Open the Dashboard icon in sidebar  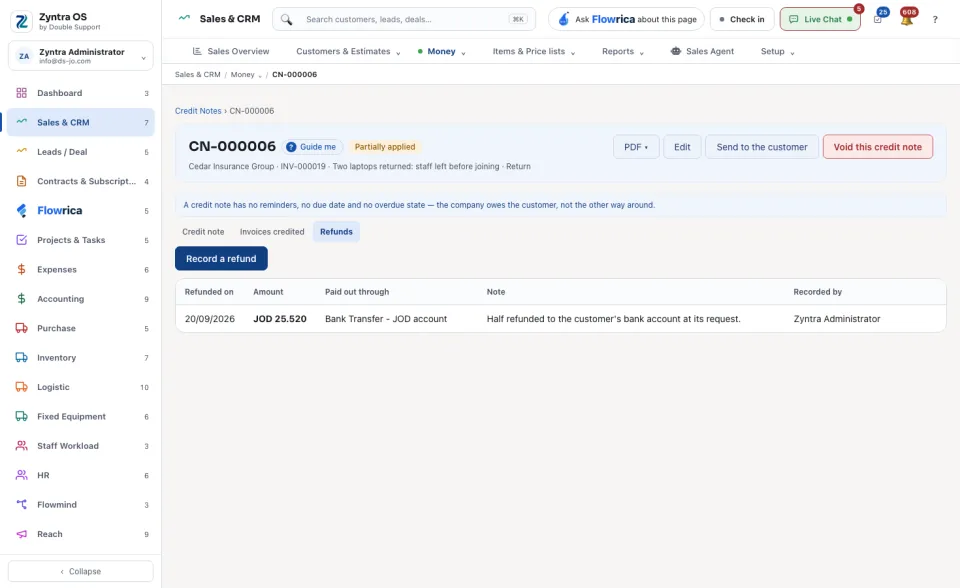click(21, 93)
